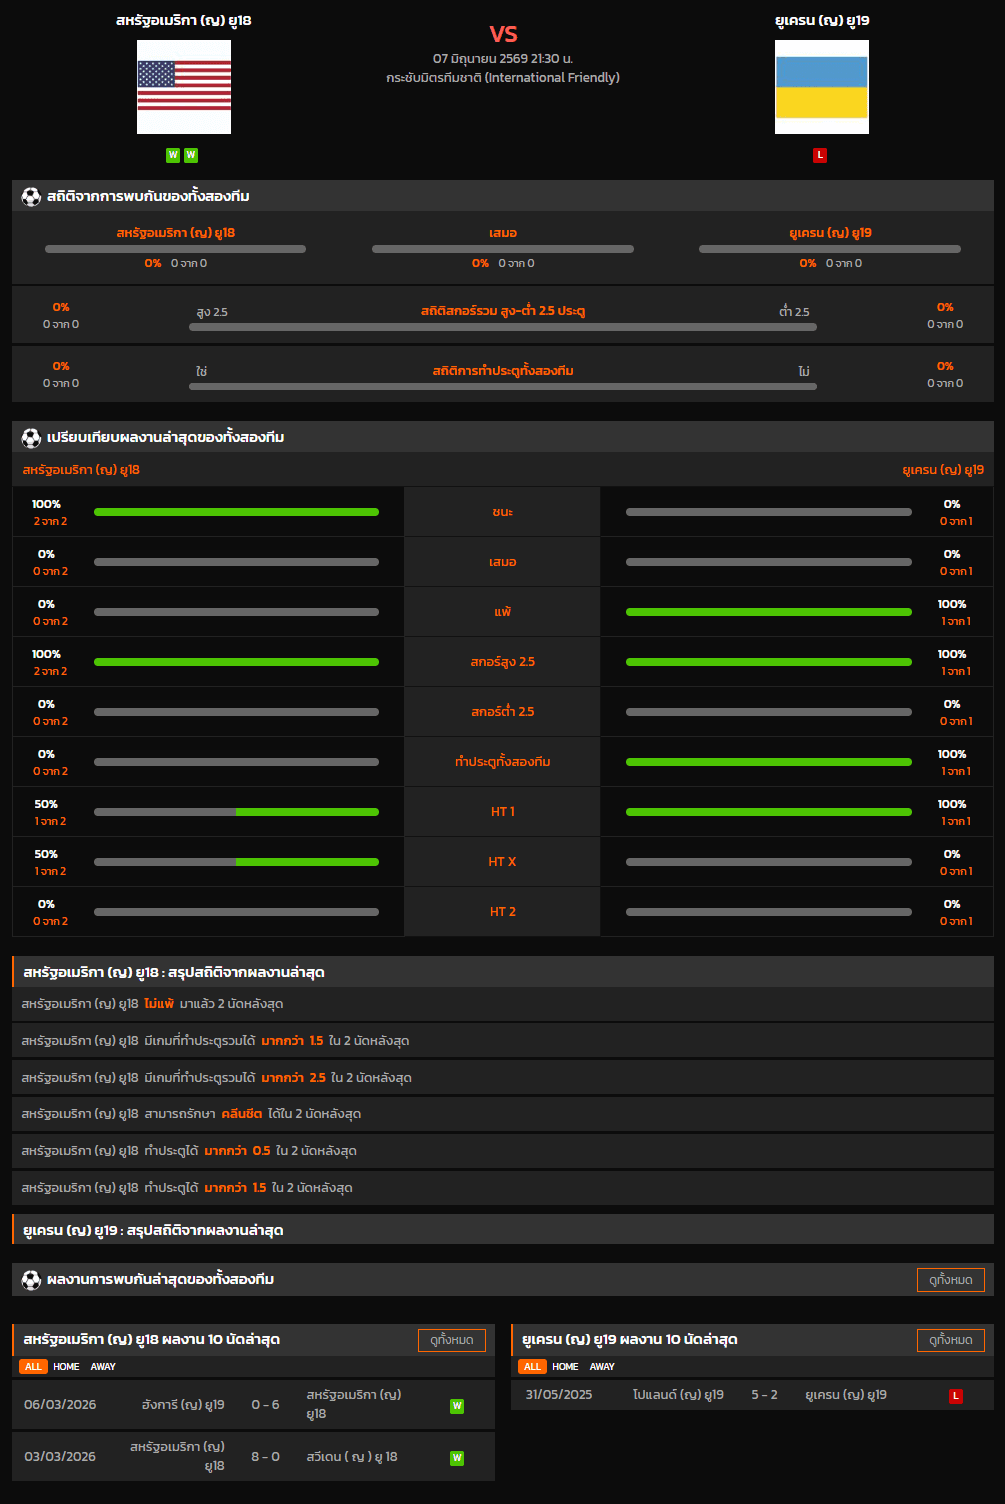Click 'สูง 2.5' label in combined score row
The image size is (1005, 1504).
click(x=212, y=312)
